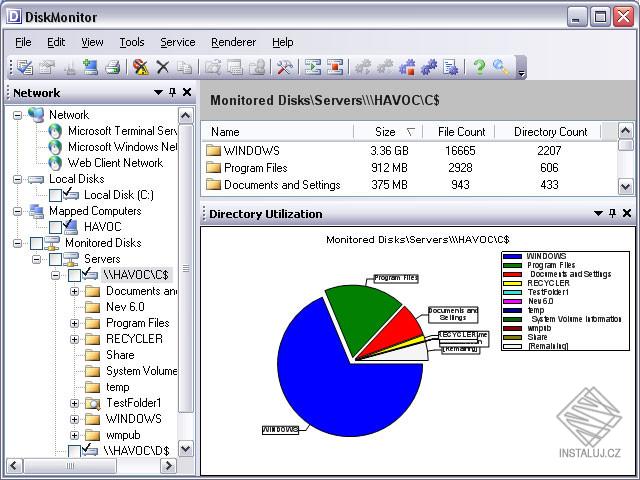
Task: Click the green question mark help icon
Action: (x=479, y=67)
